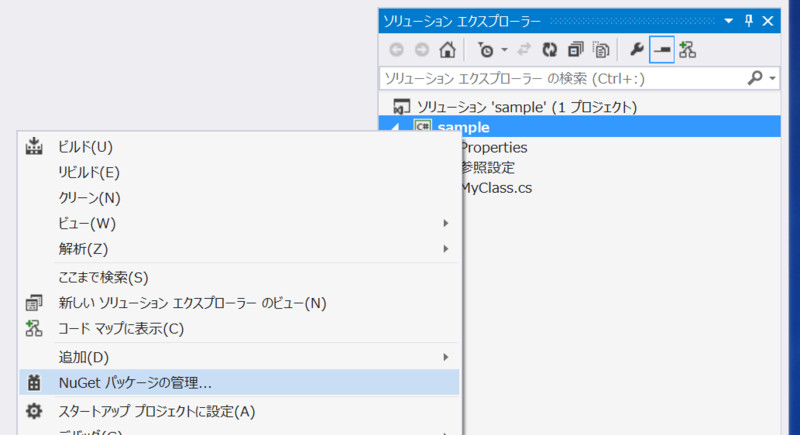Select ソリューション 'sample' node

point(527,107)
